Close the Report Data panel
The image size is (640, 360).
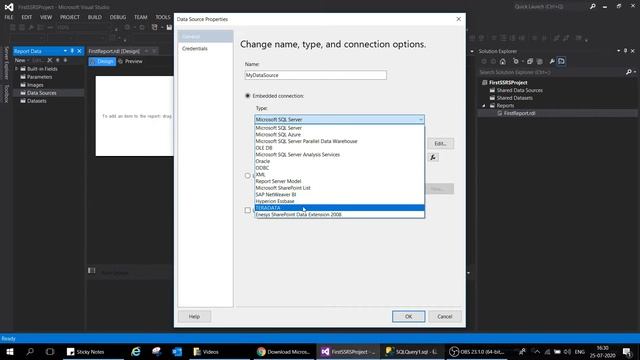click(x=79, y=51)
